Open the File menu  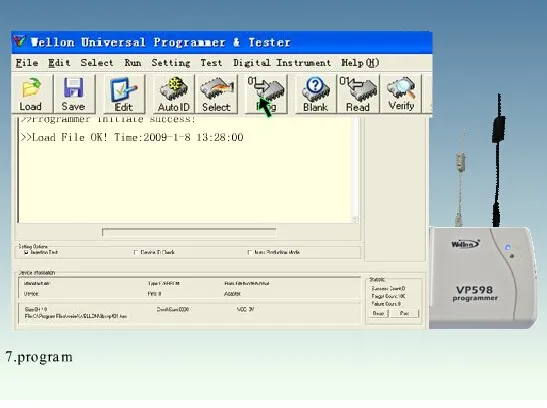click(x=27, y=63)
